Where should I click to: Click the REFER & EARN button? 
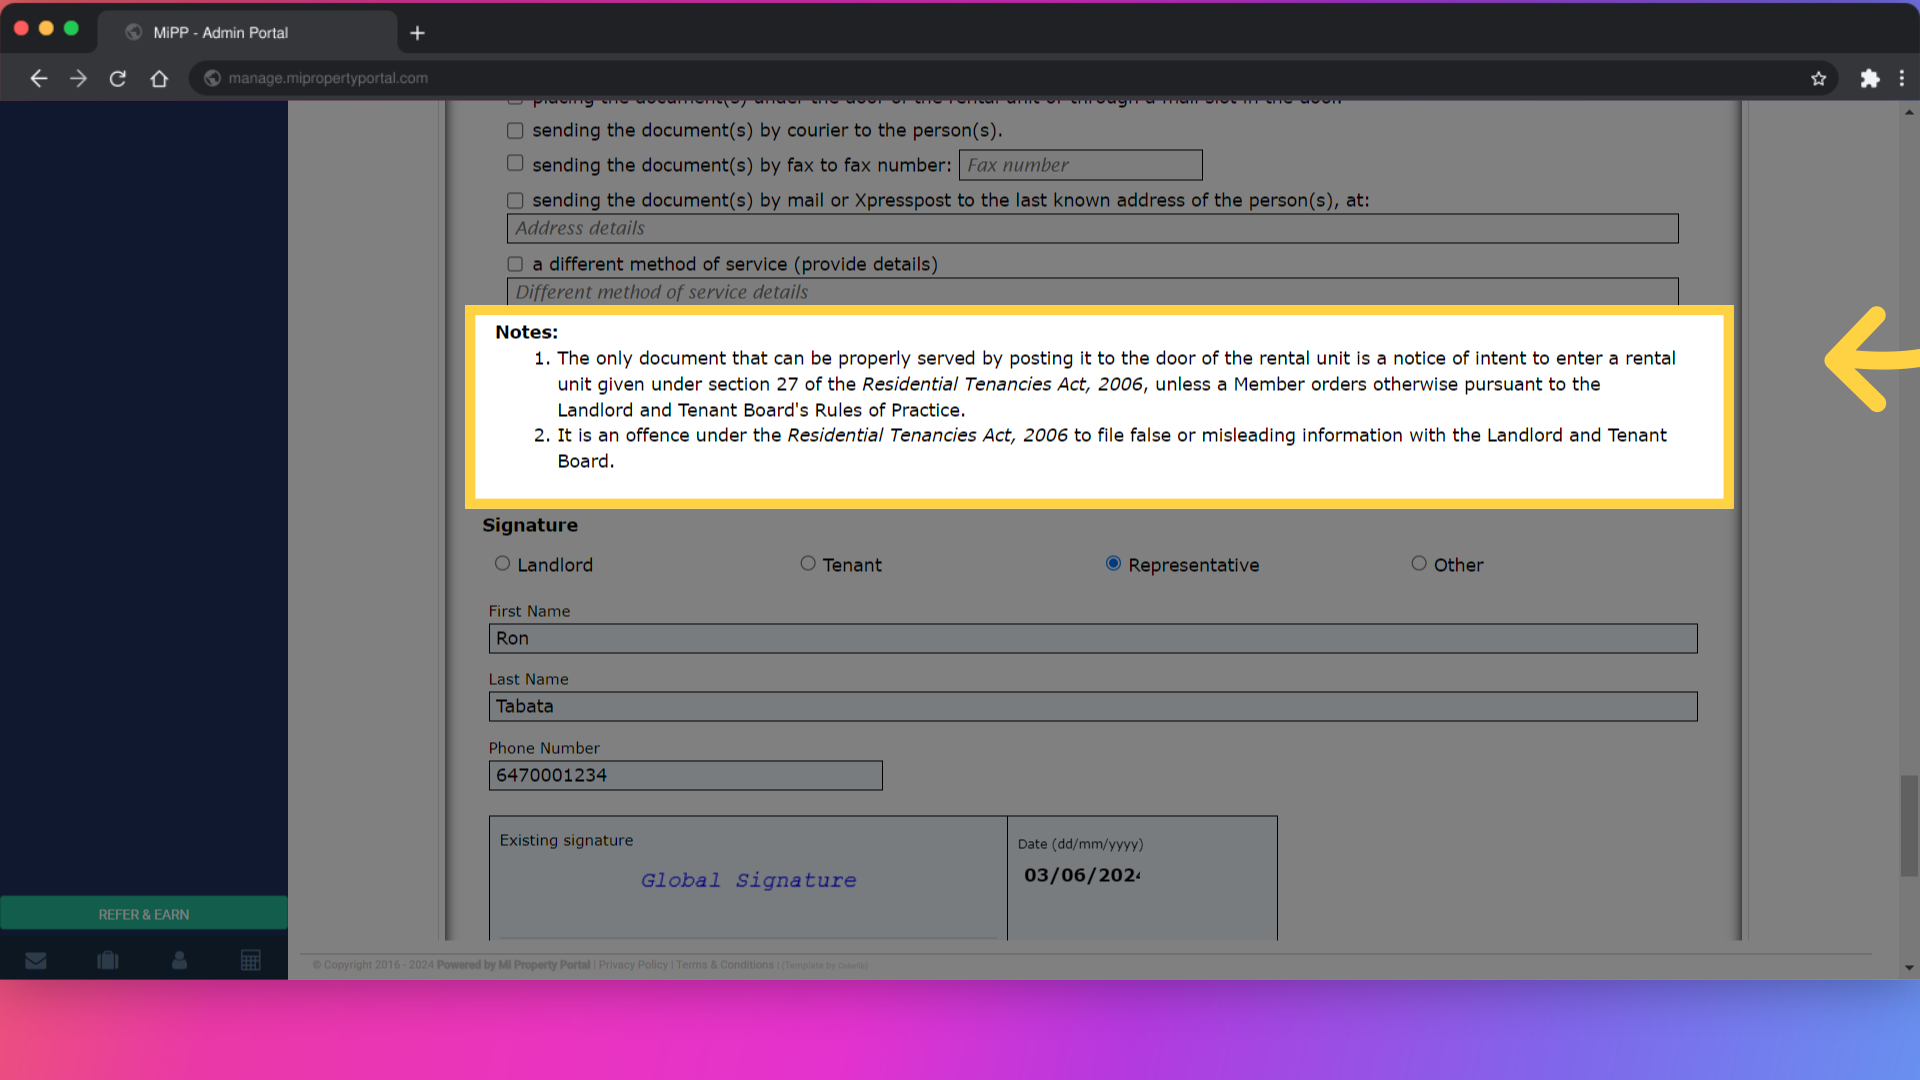[144, 914]
